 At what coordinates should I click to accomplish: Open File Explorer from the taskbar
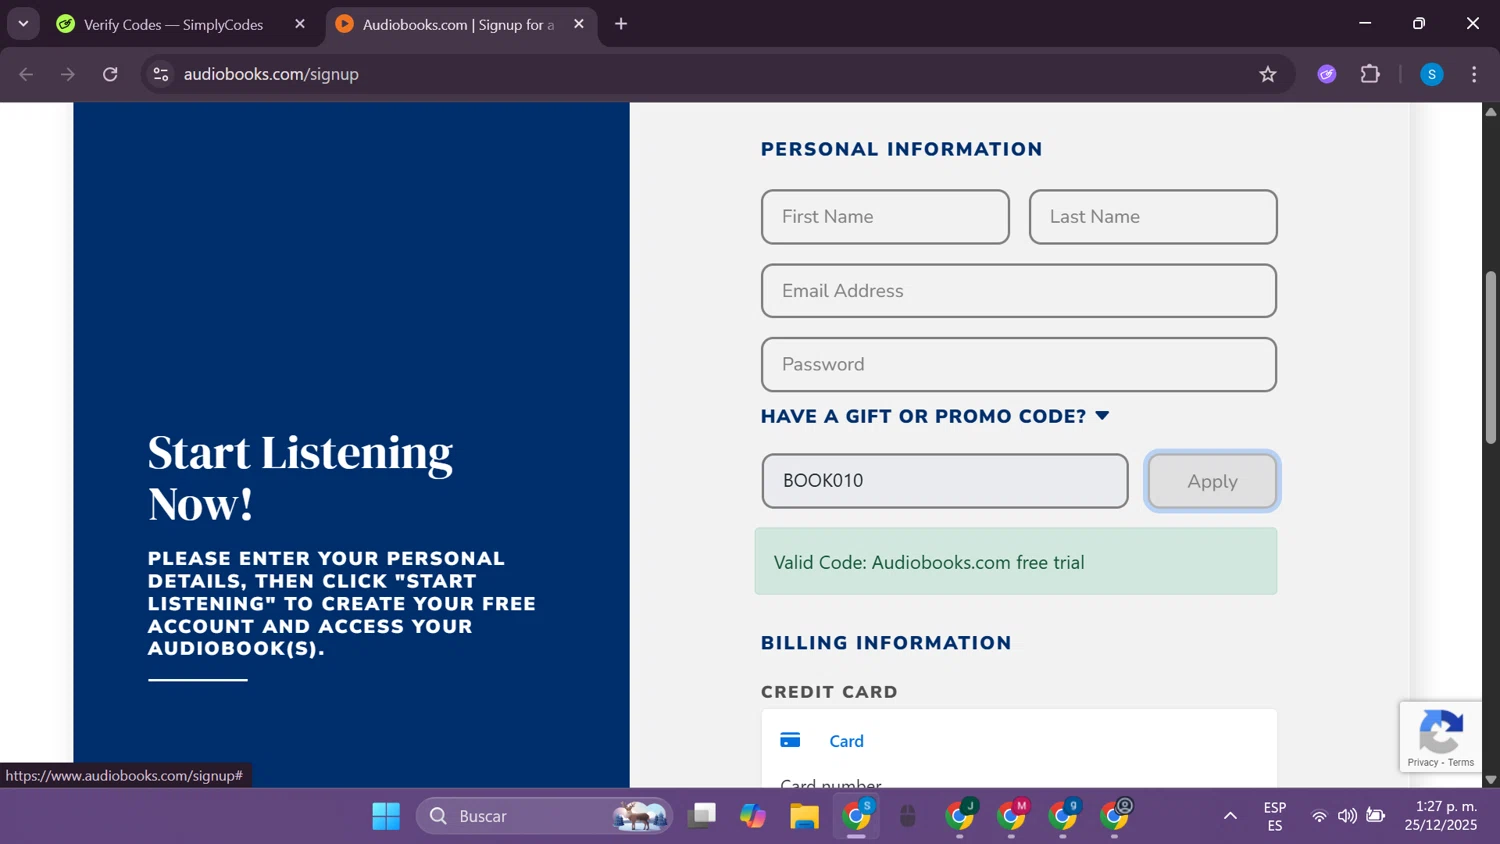point(804,816)
